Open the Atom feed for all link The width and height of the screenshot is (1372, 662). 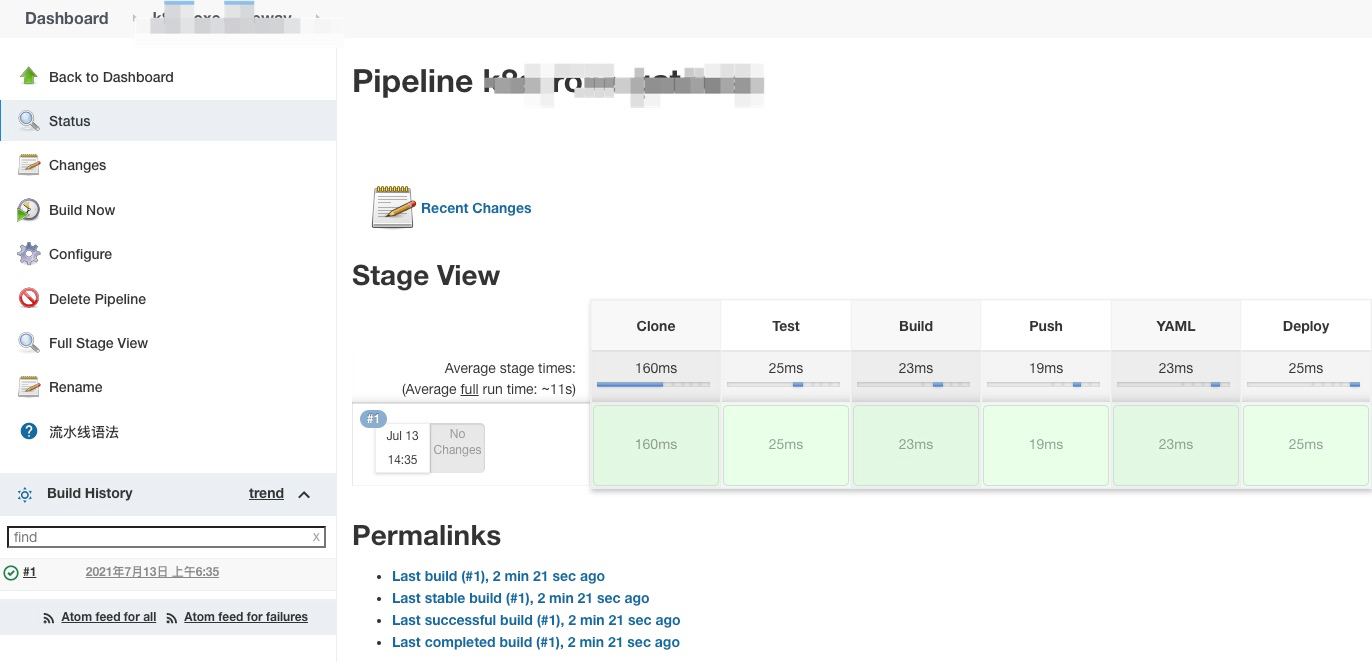(x=108, y=617)
